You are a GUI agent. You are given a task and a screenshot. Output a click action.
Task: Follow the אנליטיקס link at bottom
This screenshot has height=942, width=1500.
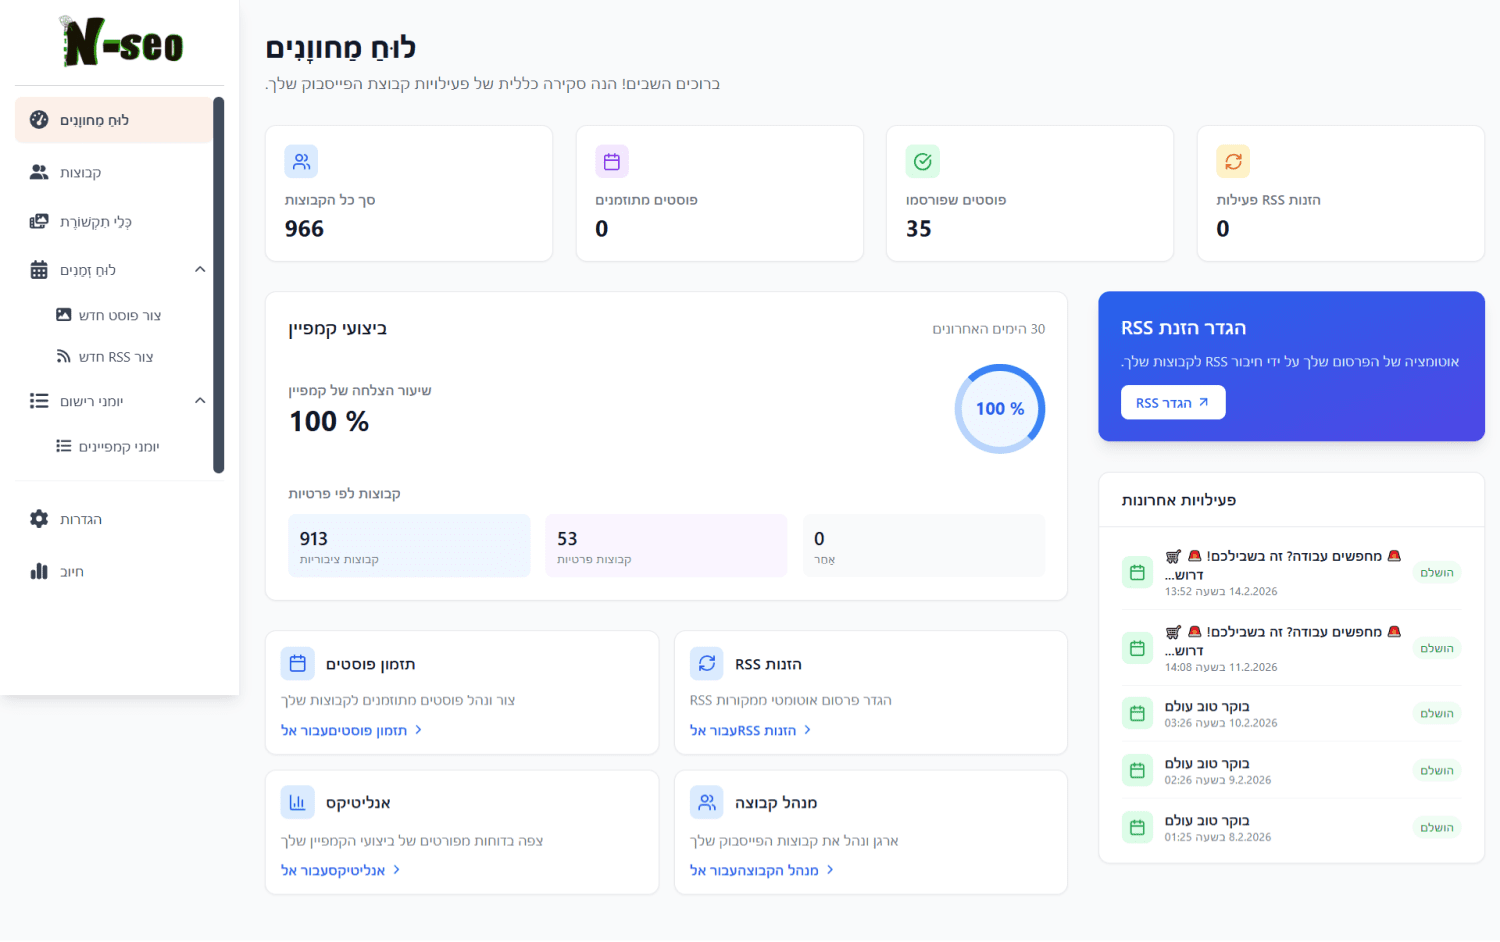coord(340,871)
